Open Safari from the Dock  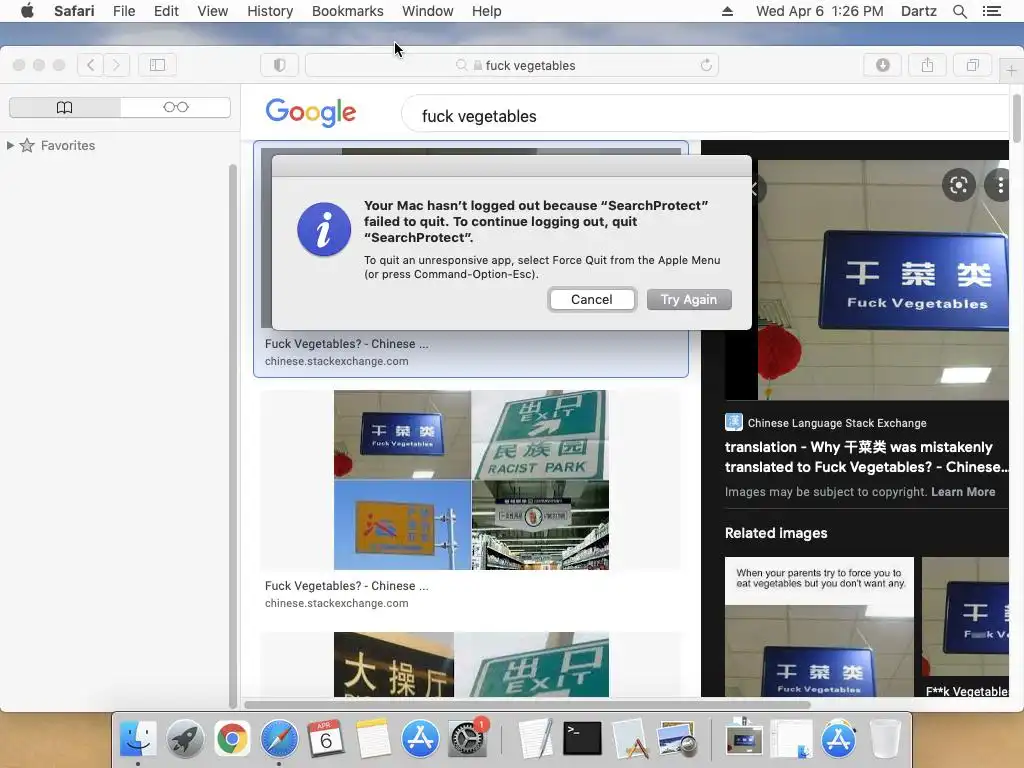coord(279,739)
